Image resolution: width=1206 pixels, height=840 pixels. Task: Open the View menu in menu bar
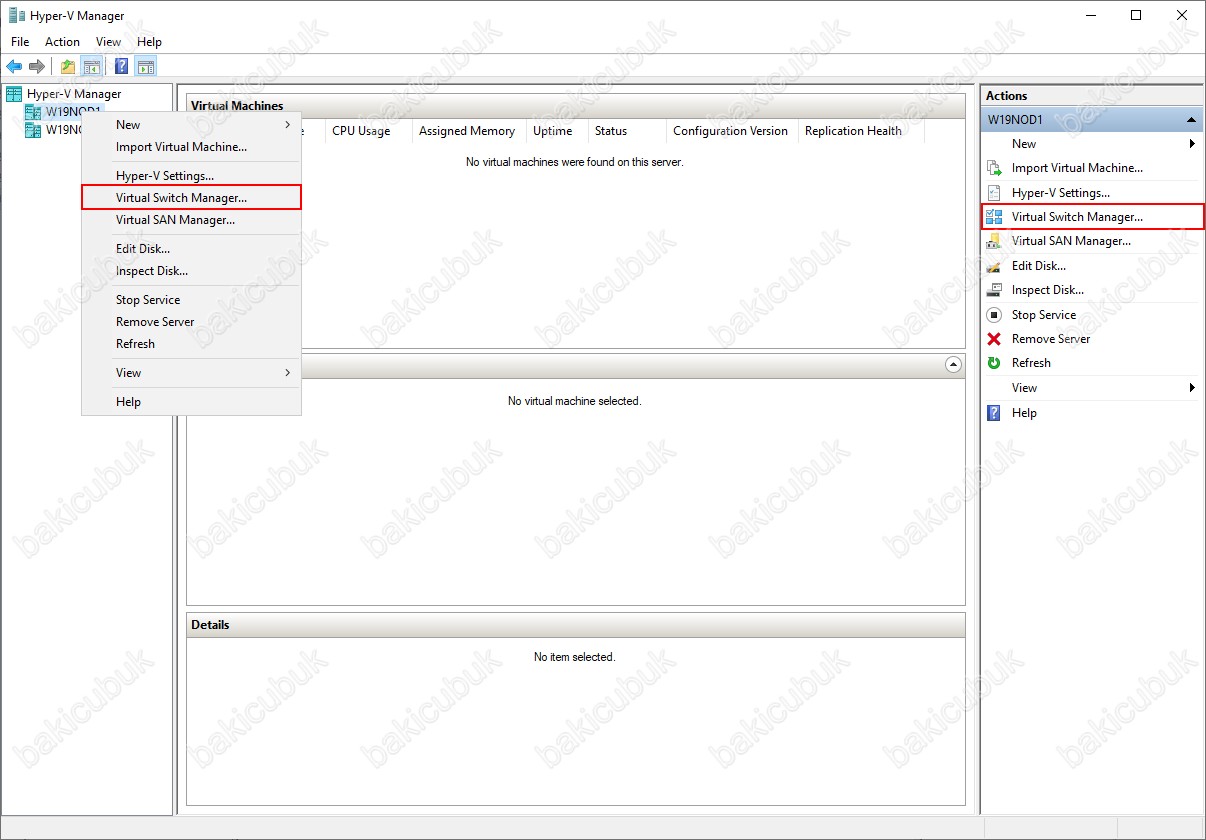click(x=108, y=42)
